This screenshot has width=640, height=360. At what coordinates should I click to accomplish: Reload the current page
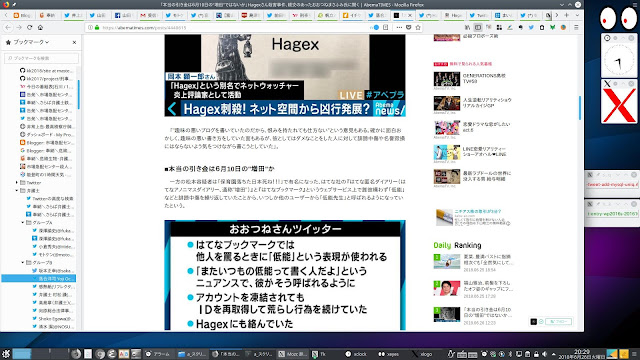pyautogui.click(x=29, y=27)
